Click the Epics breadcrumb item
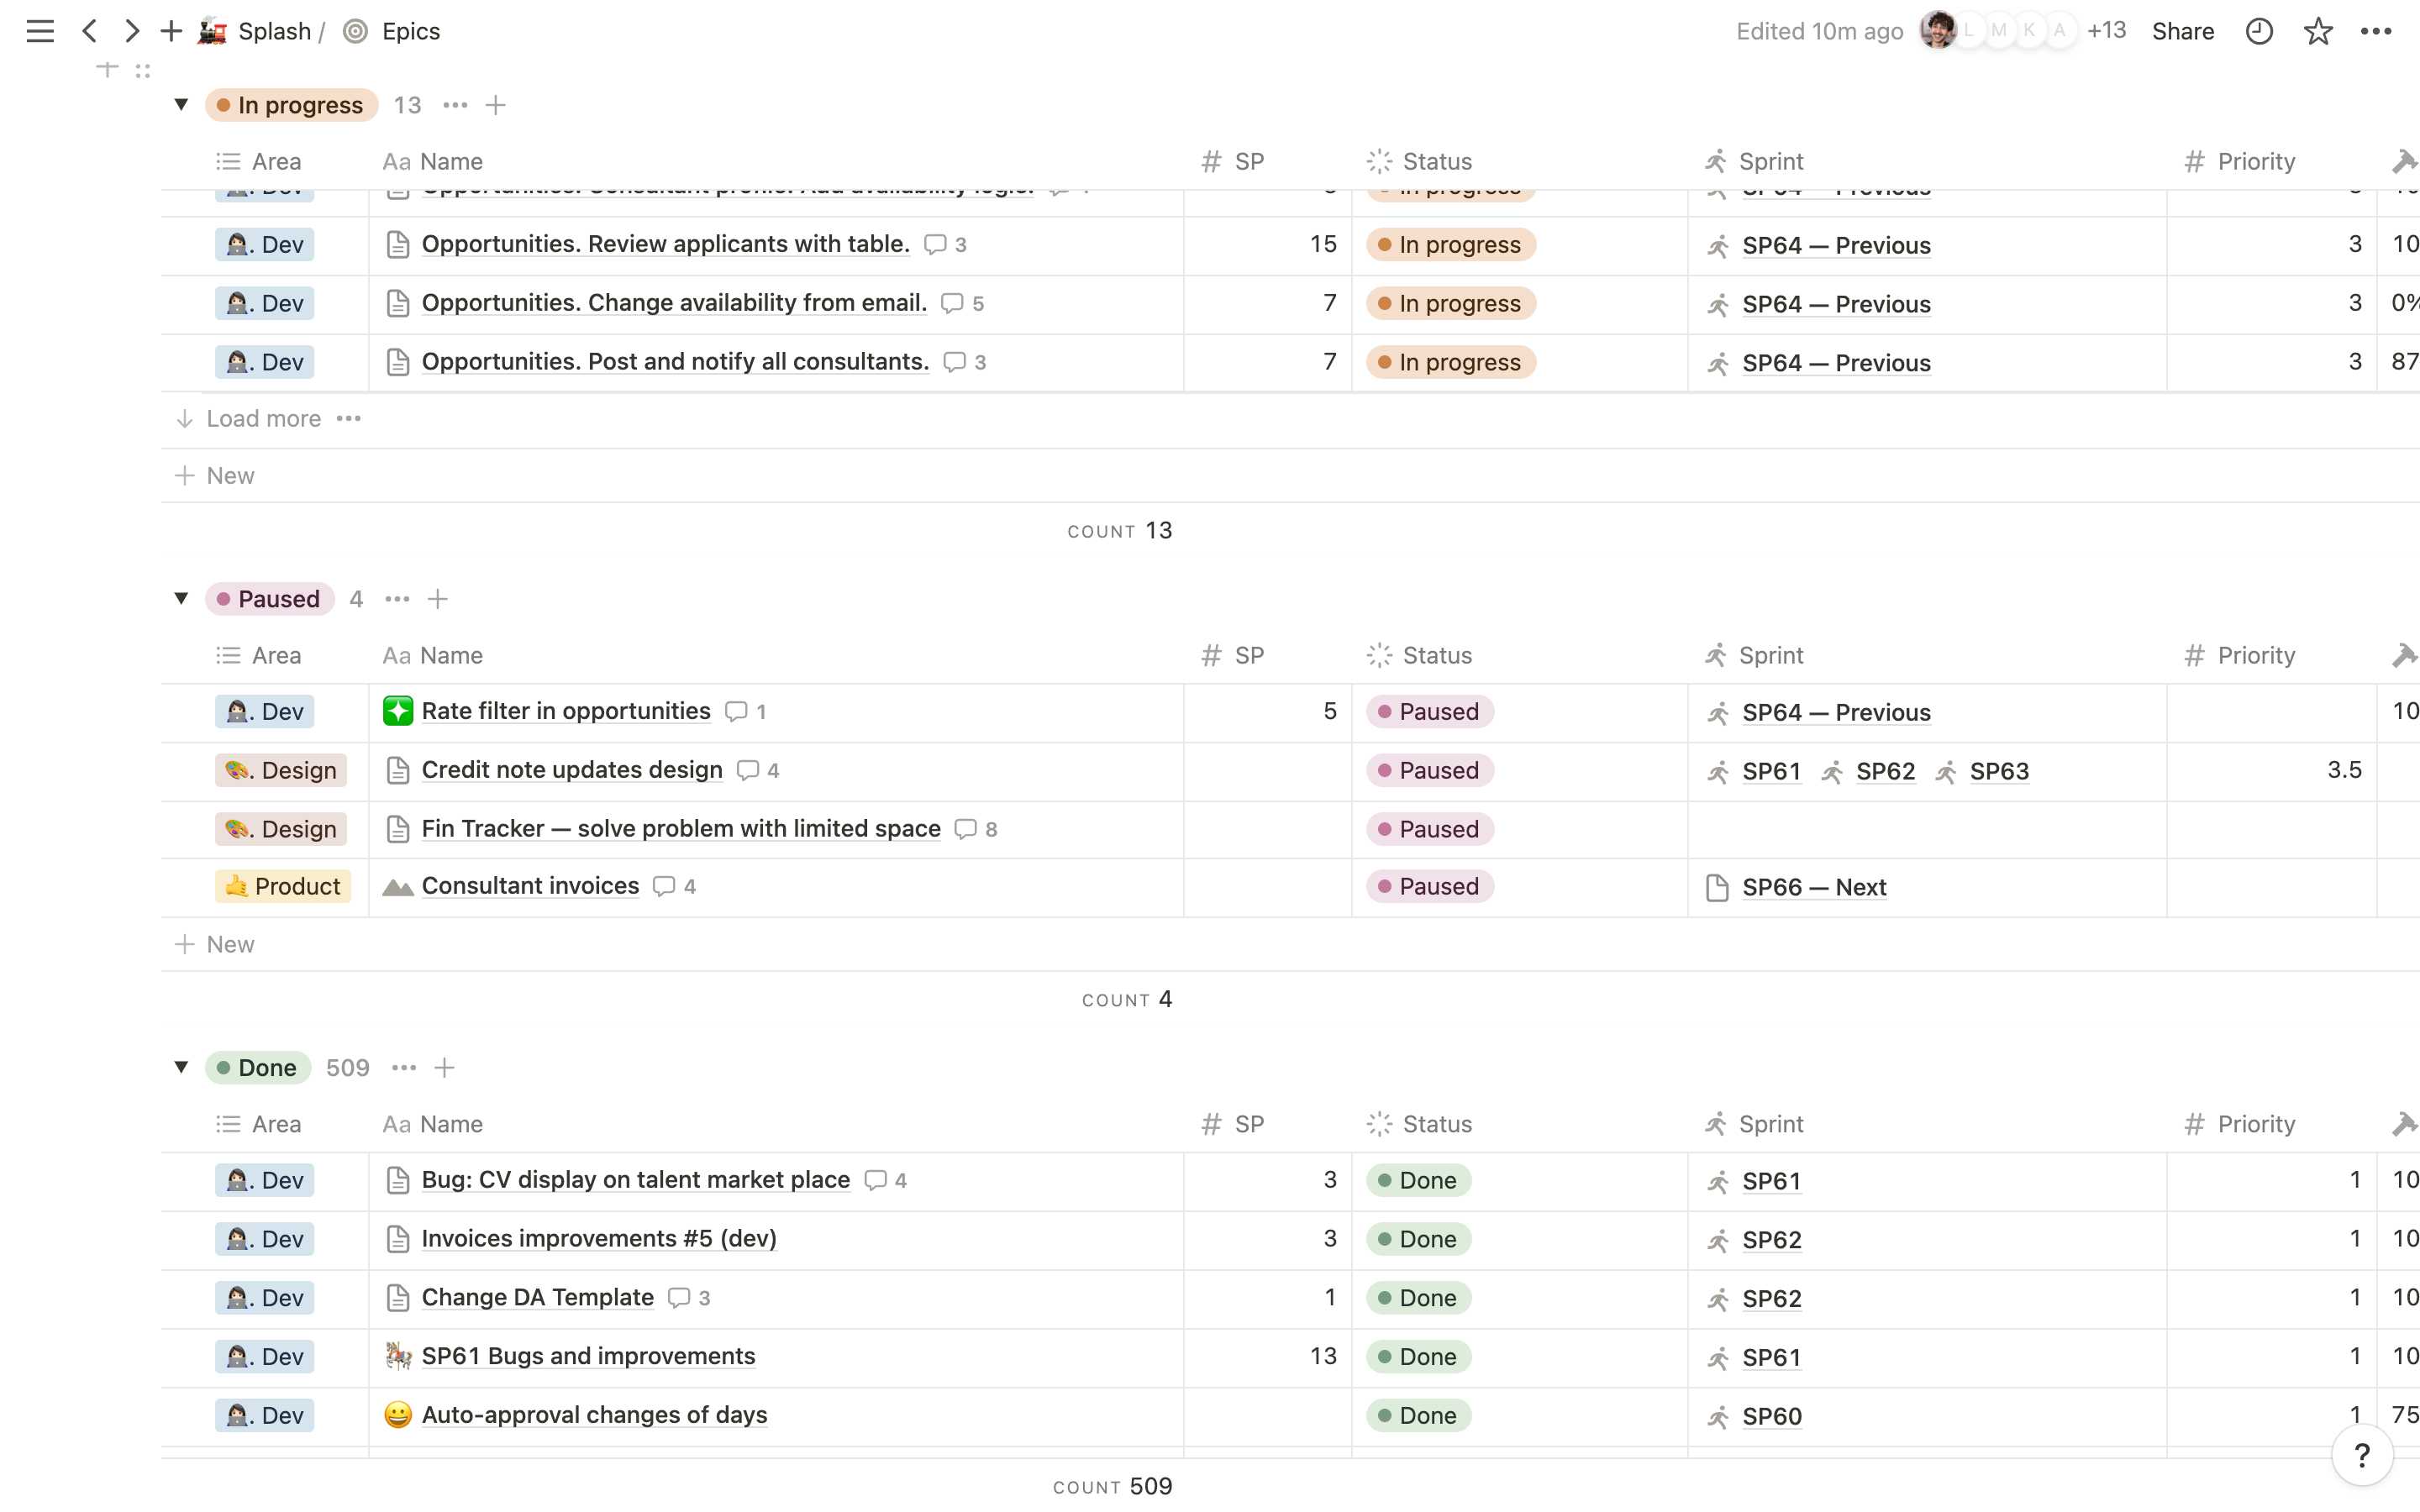This screenshot has width=2420, height=1512. 410,31
